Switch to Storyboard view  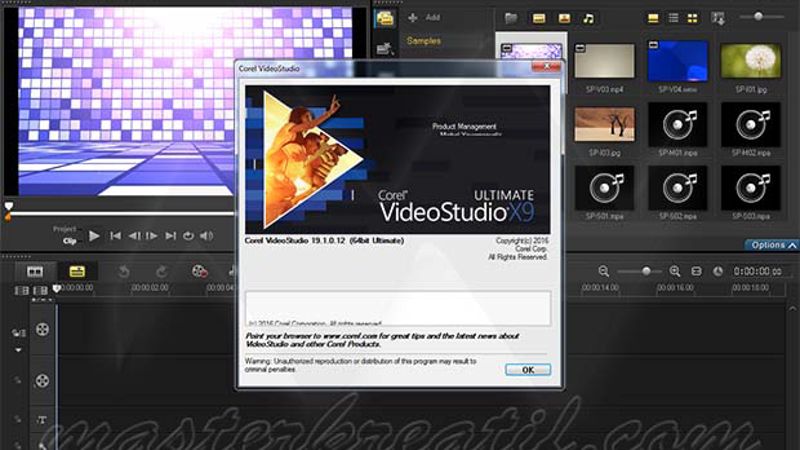coord(35,271)
